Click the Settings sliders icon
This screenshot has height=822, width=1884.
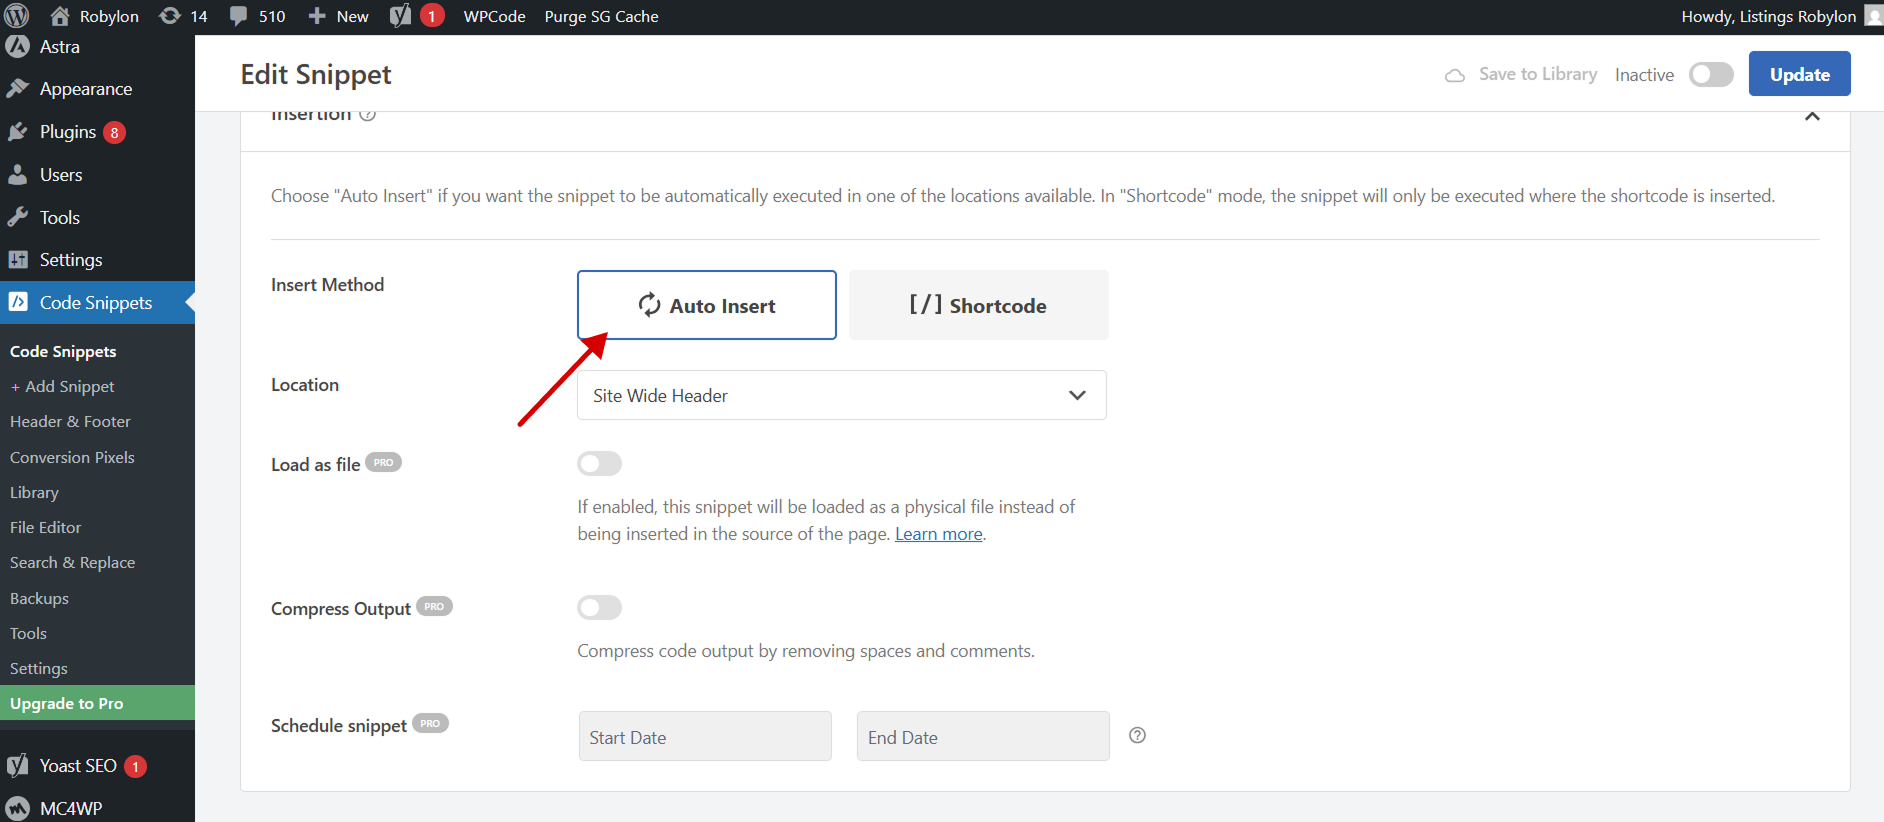[17, 260]
